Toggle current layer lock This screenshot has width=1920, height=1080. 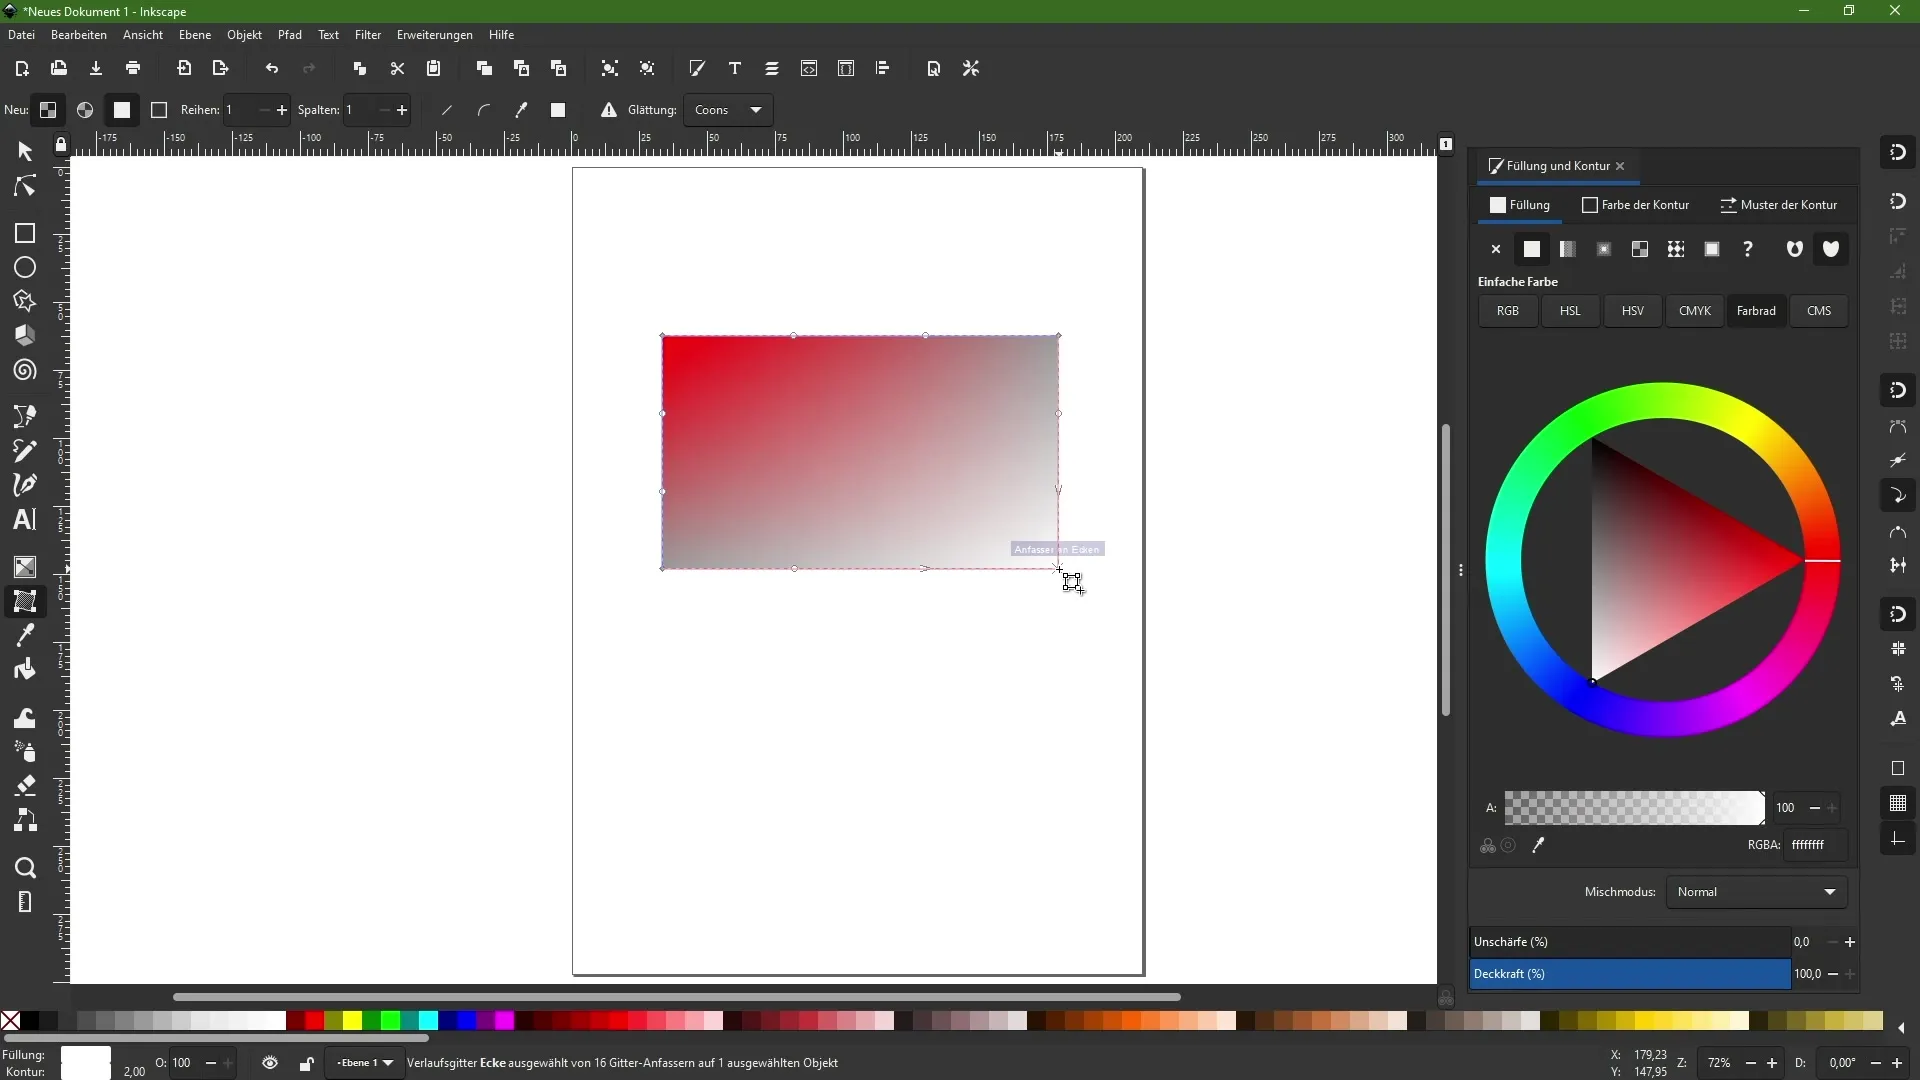pos(307,1063)
